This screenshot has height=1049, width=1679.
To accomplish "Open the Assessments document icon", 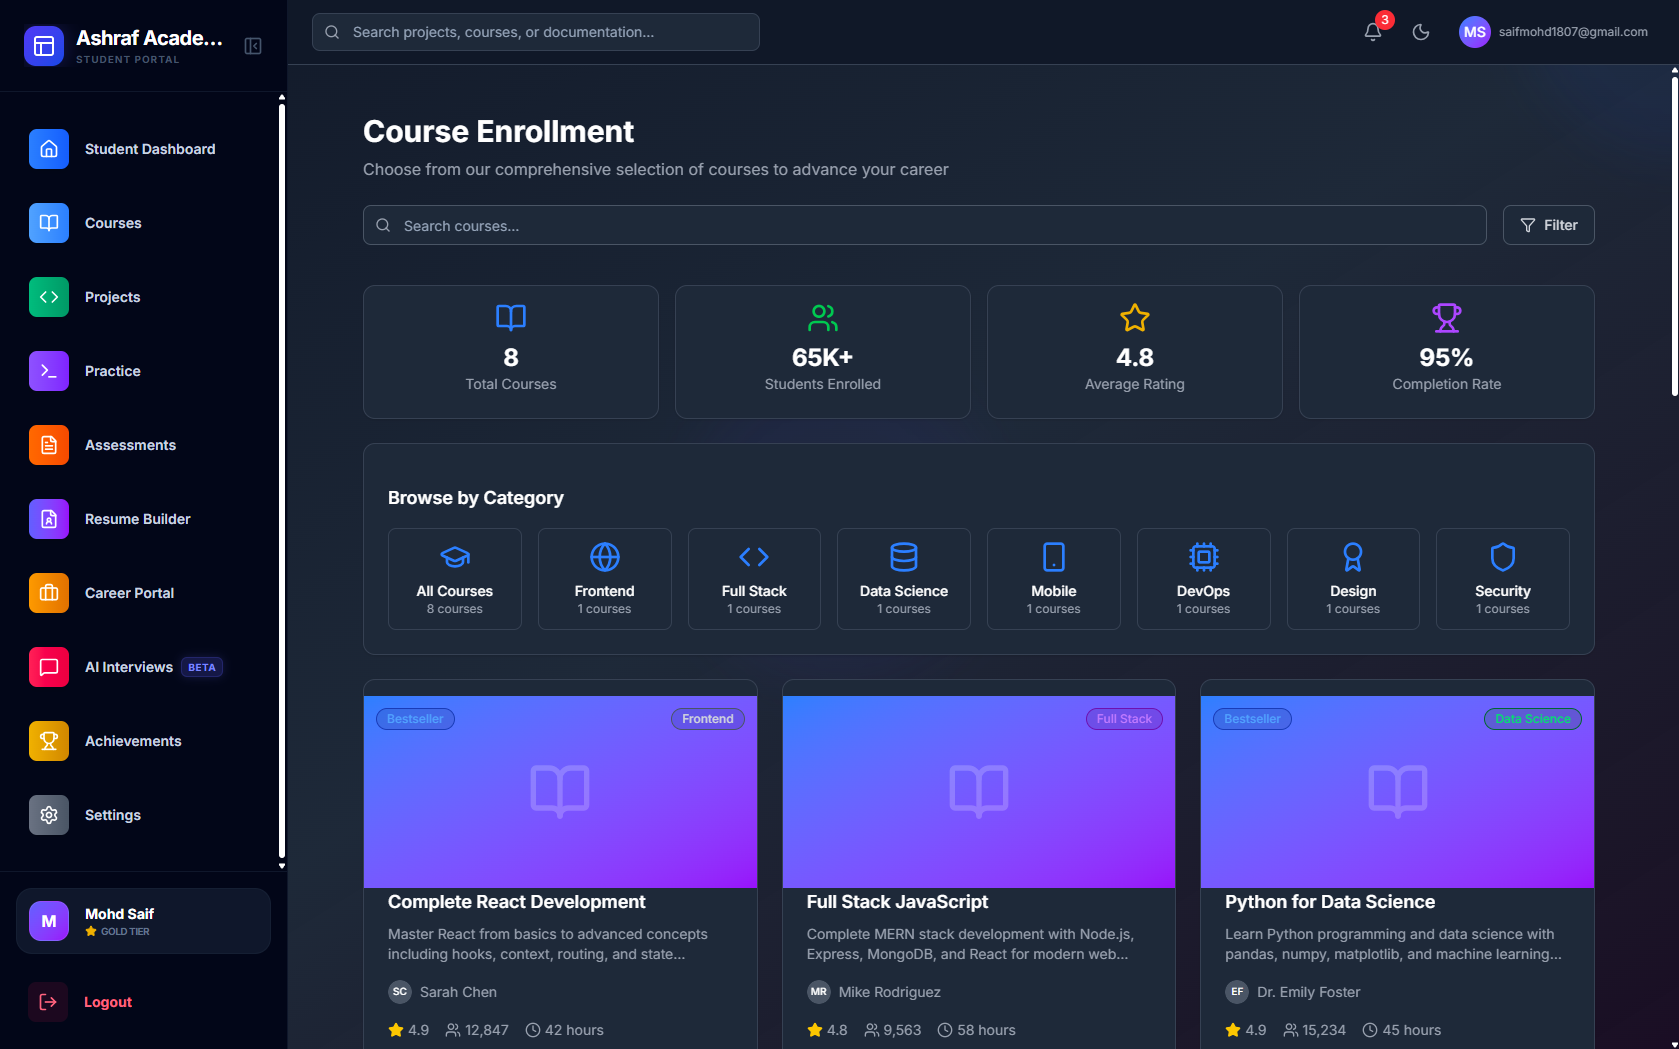I will pyautogui.click(x=49, y=445).
